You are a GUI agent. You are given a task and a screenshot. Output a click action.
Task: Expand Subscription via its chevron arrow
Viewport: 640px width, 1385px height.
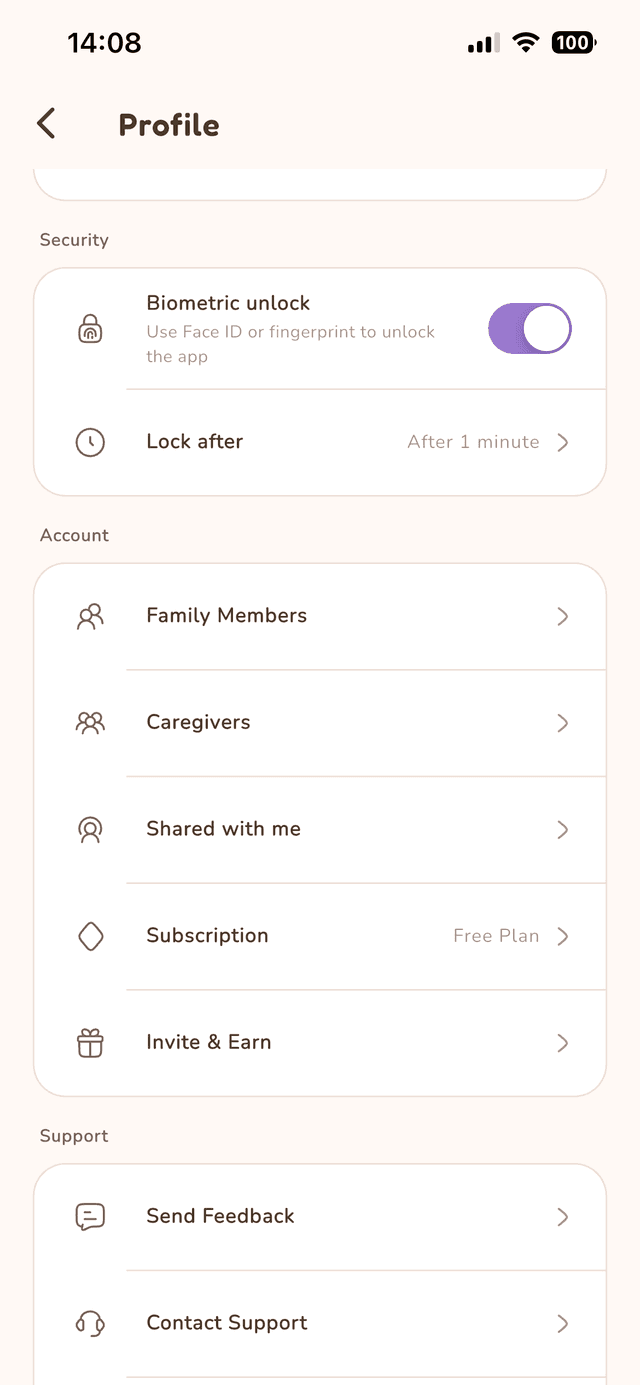(x=563, y=936)
